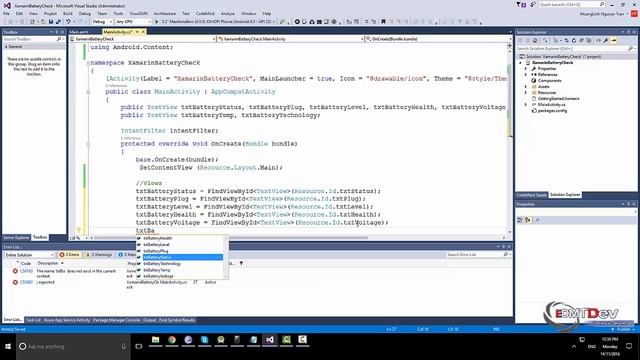Click the first error code link
This screenshot has width=640, height=360.
pyautogui.click(x=26, y=271)
